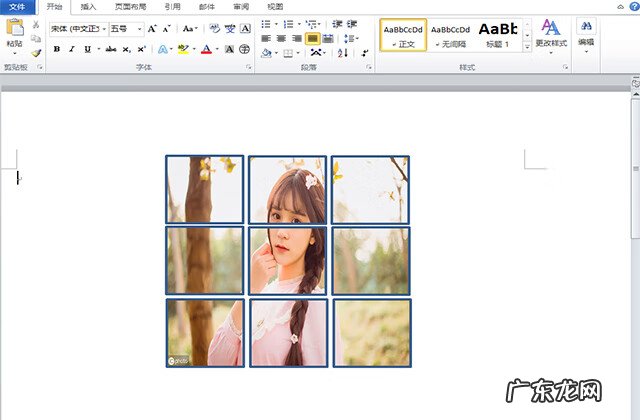Viewport: 640px width, 420px height.
Task: Click the Format Painter brush icon
Action: pos(36,54)
